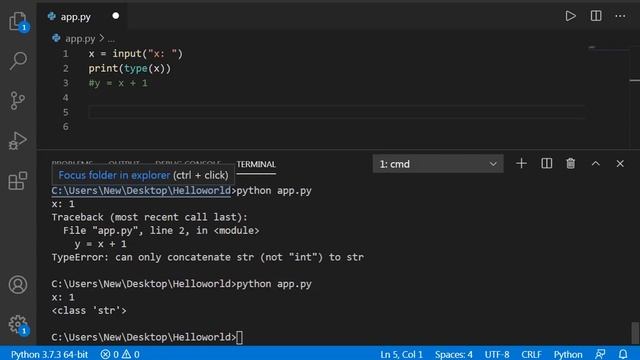Switch to the TERMINAL panel tab
The width and height of the screenshot is (640, 360).
click(256, 164)
